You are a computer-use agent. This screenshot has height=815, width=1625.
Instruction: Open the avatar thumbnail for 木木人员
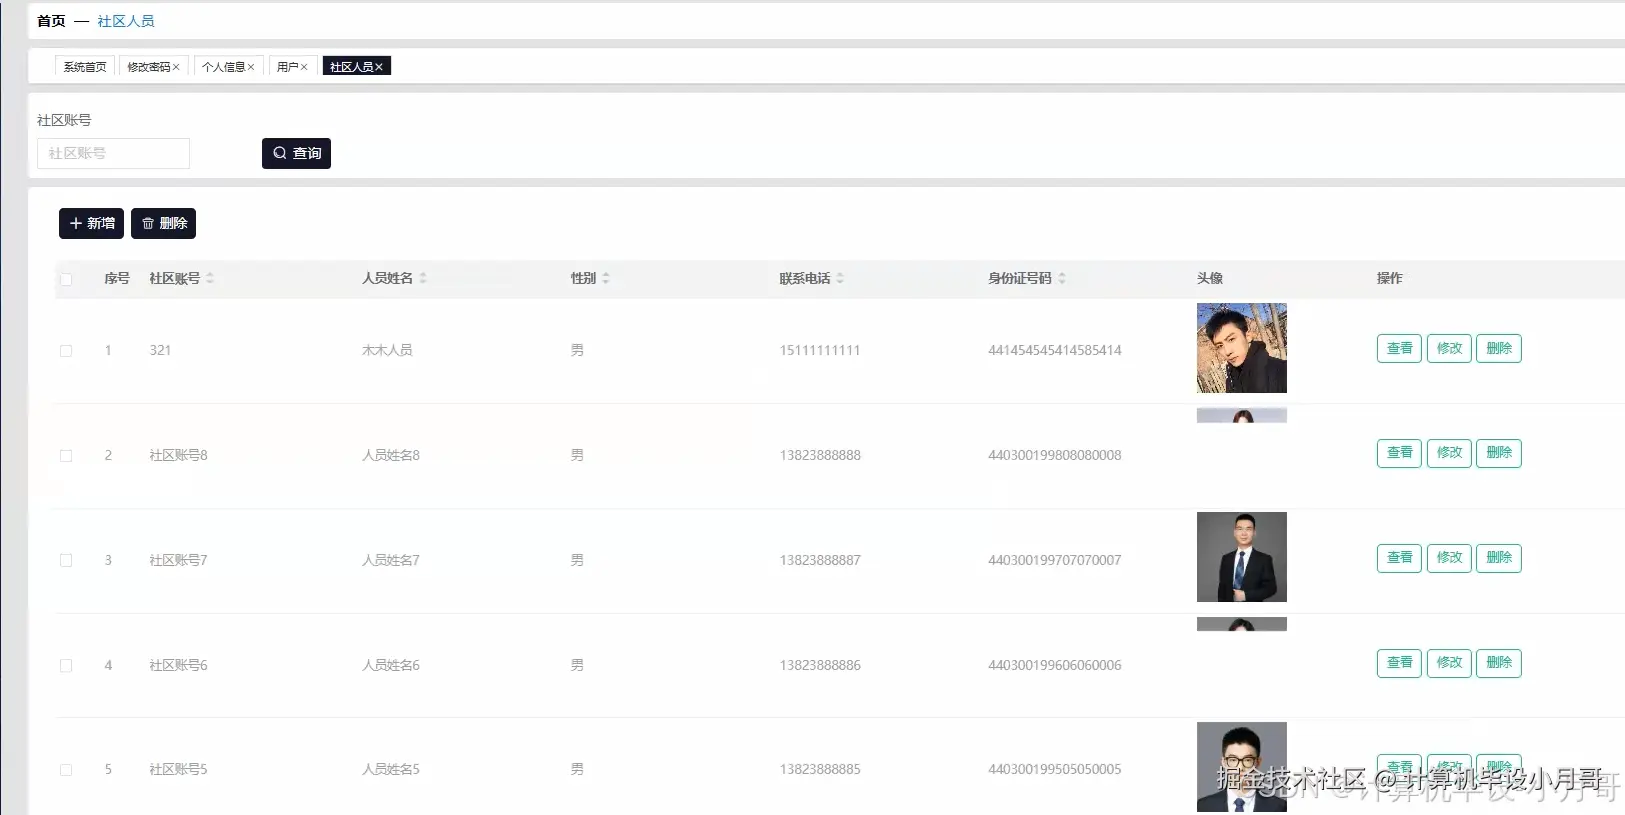1241,348
